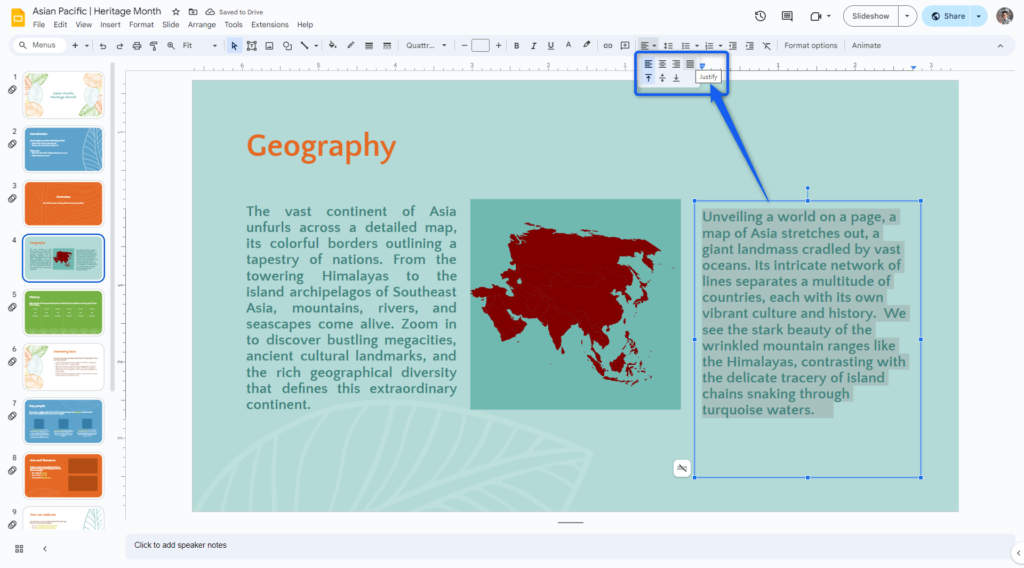The width and height of the screenshot is (1024, 568).
Task: Click the Insert link icon
Action: 607,46
